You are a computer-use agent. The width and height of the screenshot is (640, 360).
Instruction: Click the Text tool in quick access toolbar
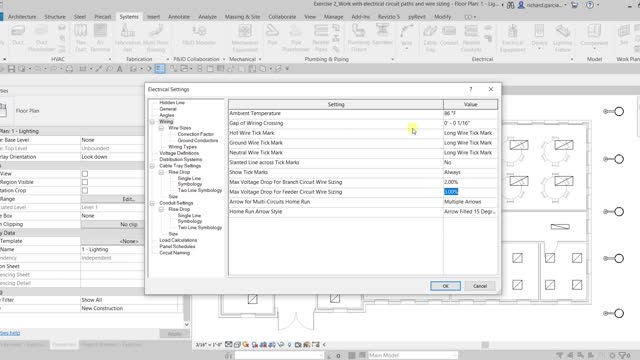tap(120, 69)
